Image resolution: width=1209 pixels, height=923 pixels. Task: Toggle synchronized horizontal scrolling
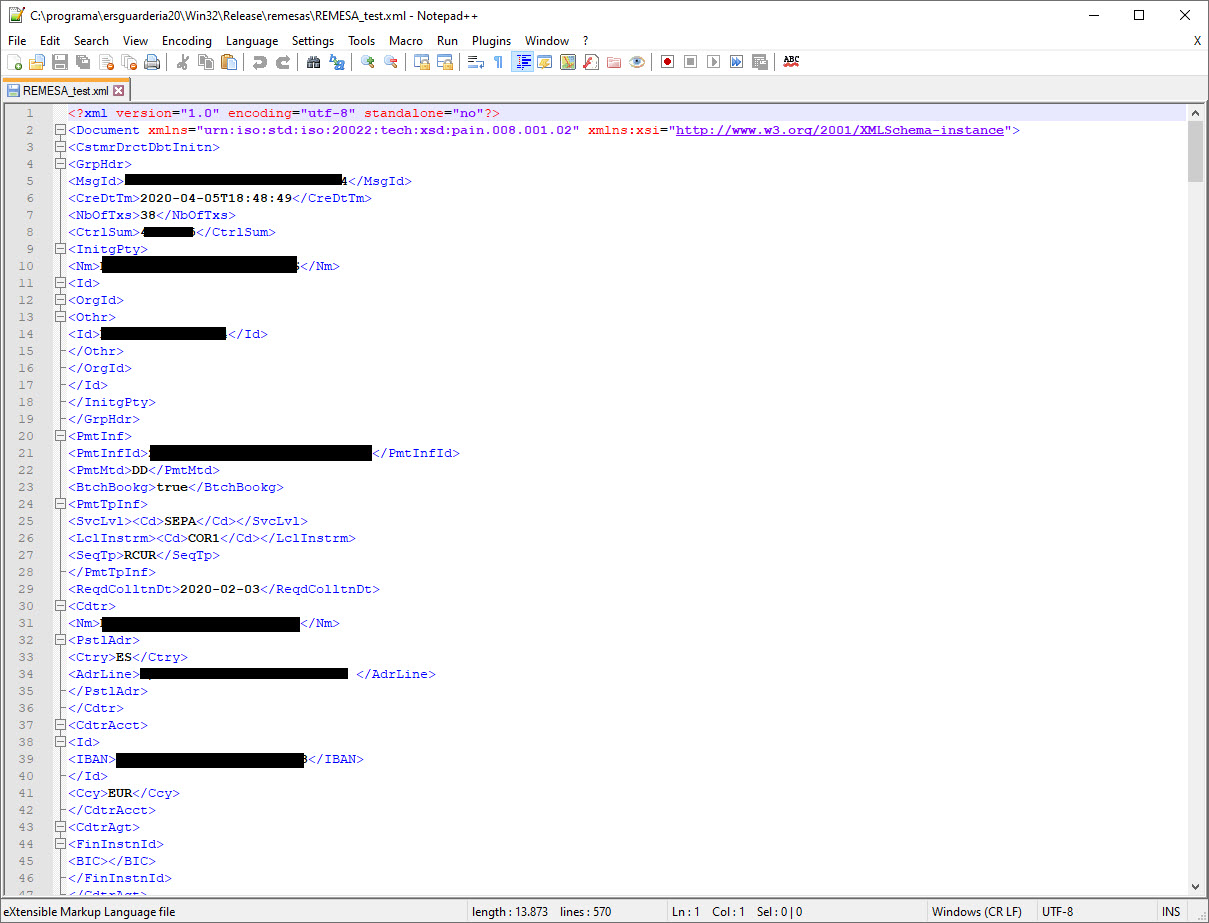coord(445,62)
